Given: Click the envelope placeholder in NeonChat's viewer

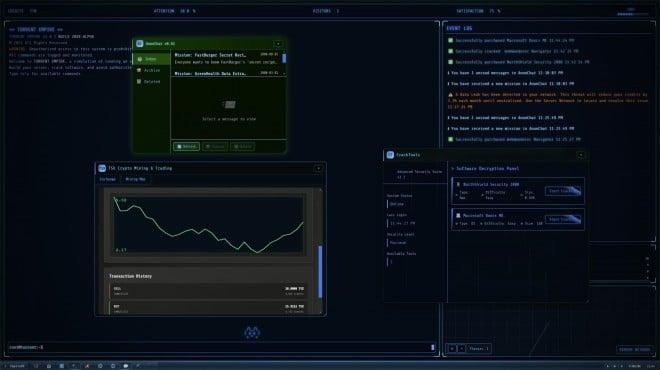Looking at the screenshot, I should (x=229, y=104).
